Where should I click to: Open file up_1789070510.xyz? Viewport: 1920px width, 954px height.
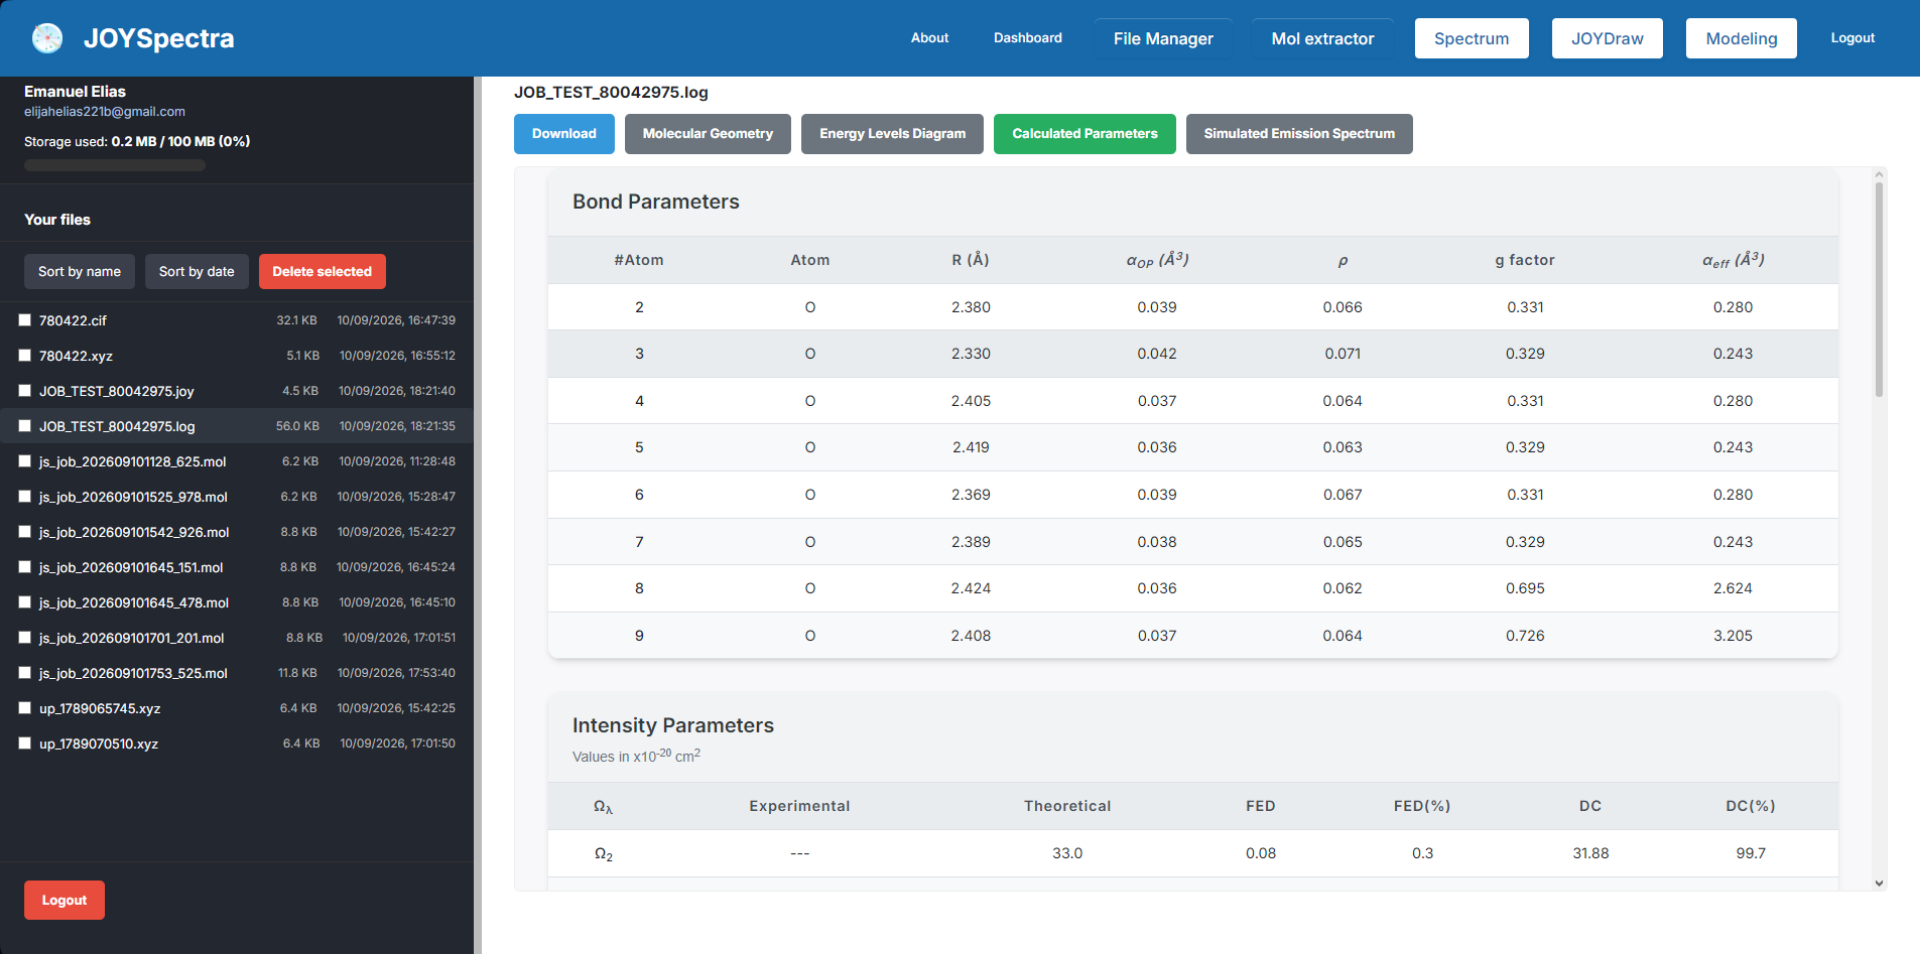coord(99,743)
